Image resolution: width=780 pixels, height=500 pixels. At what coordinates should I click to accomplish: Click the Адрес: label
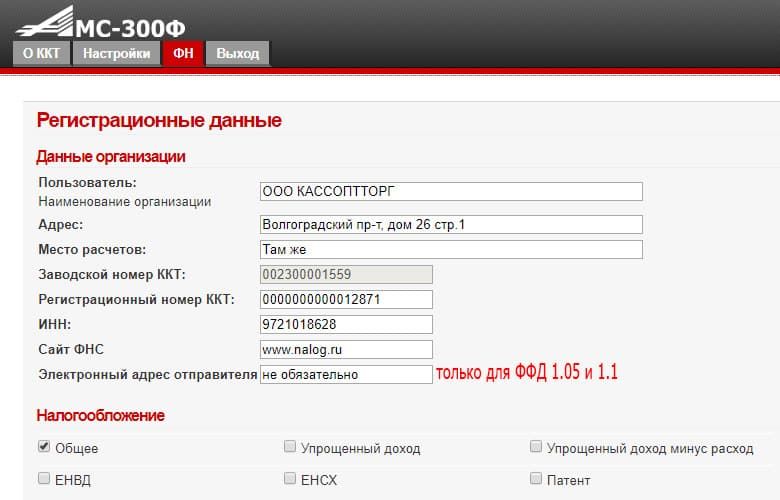[x=61, y=225]
